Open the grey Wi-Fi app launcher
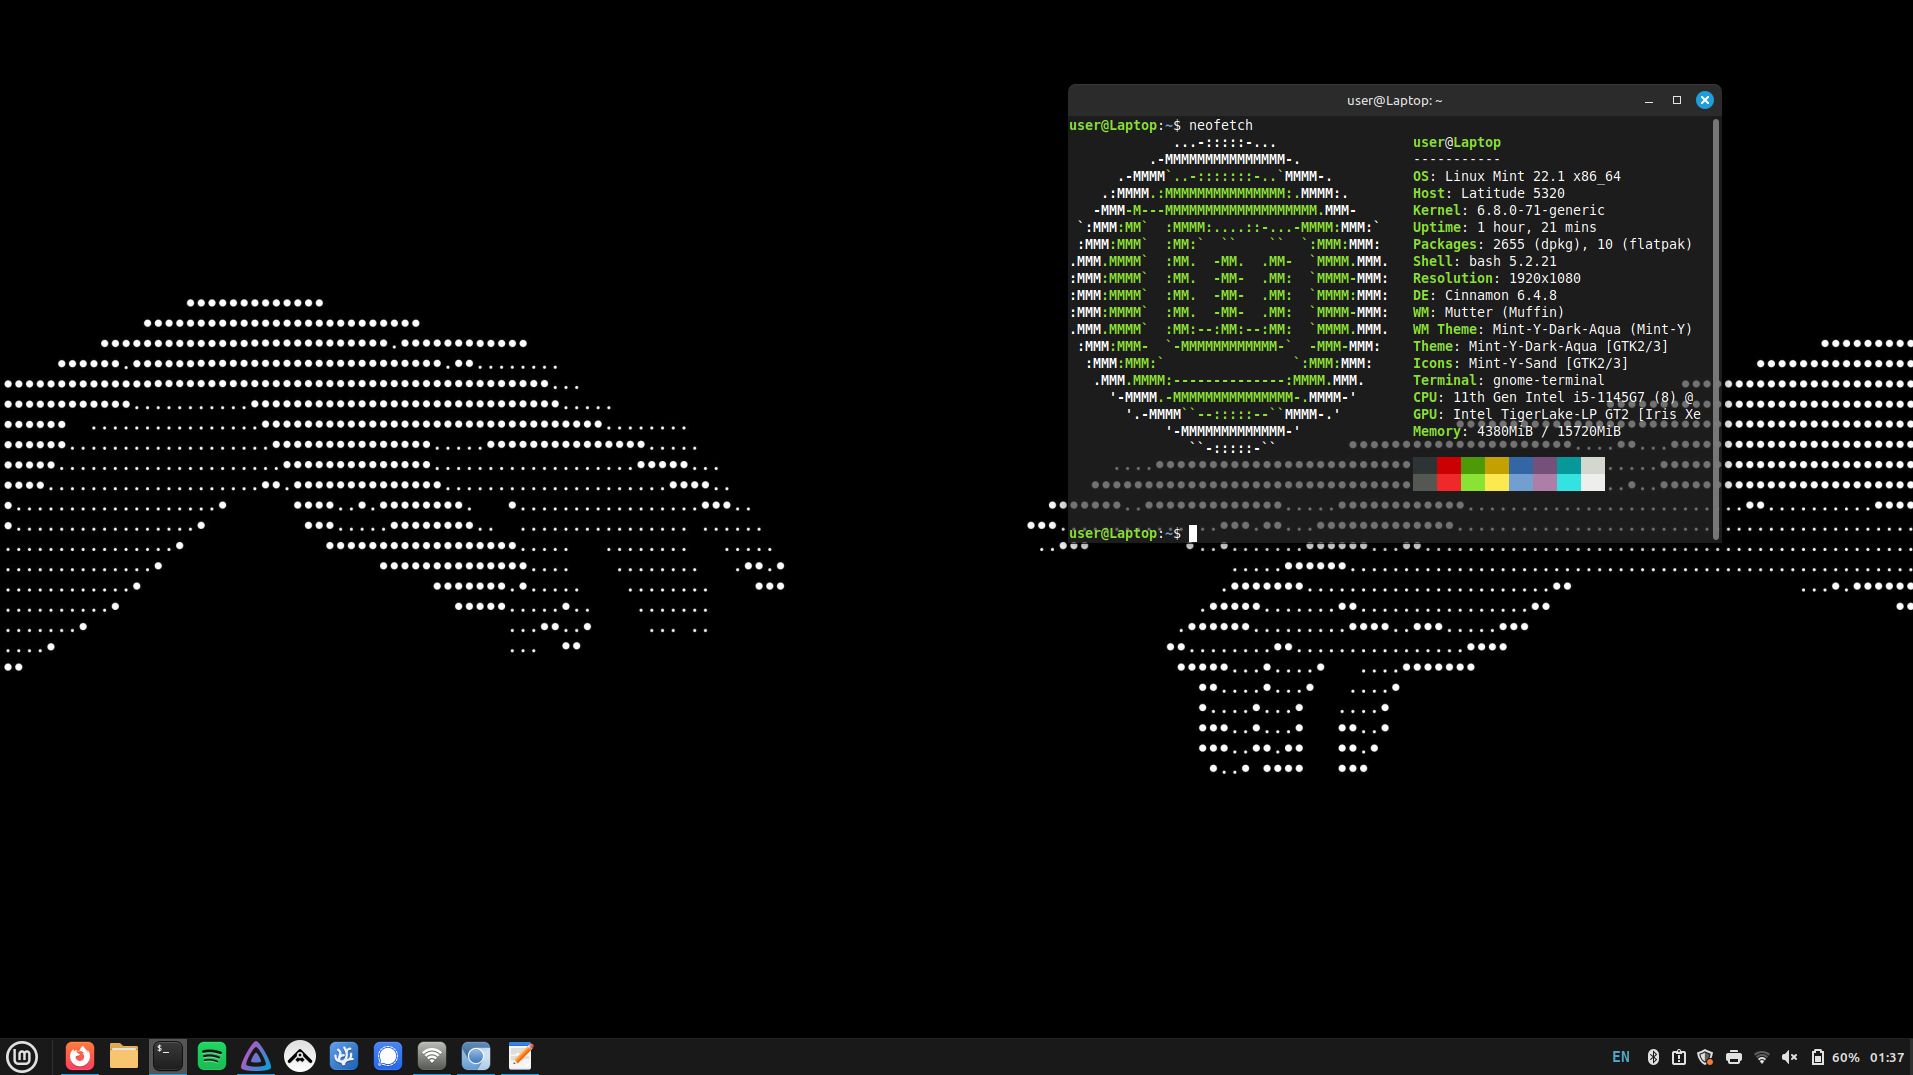1913x1075 pixels. tap(432, 1056)
